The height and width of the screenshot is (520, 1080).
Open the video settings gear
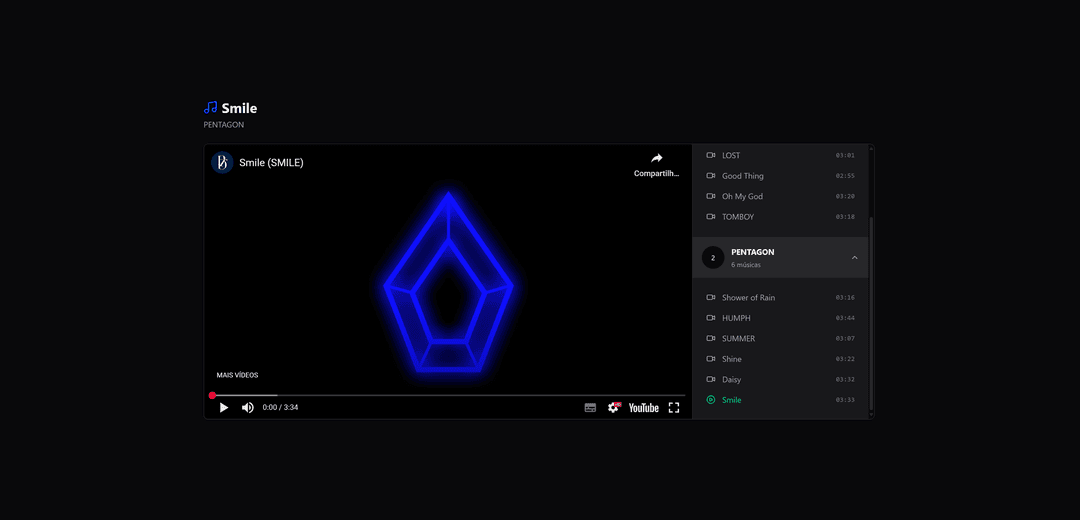pyautogui.click(x=614, y=408)
